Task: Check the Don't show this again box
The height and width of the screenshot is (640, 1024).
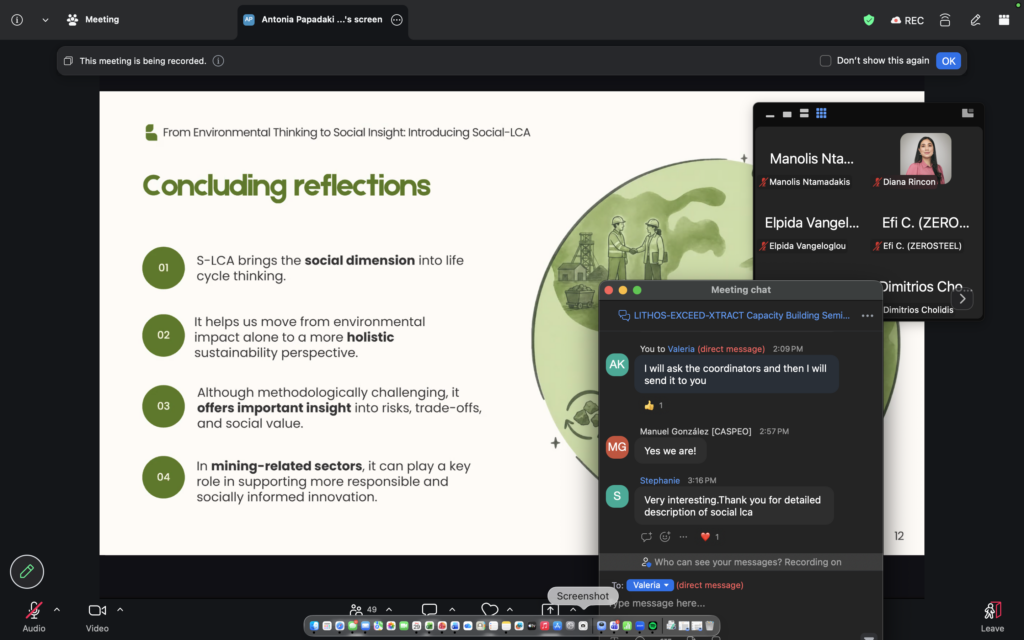Action: tap(825, 61)
